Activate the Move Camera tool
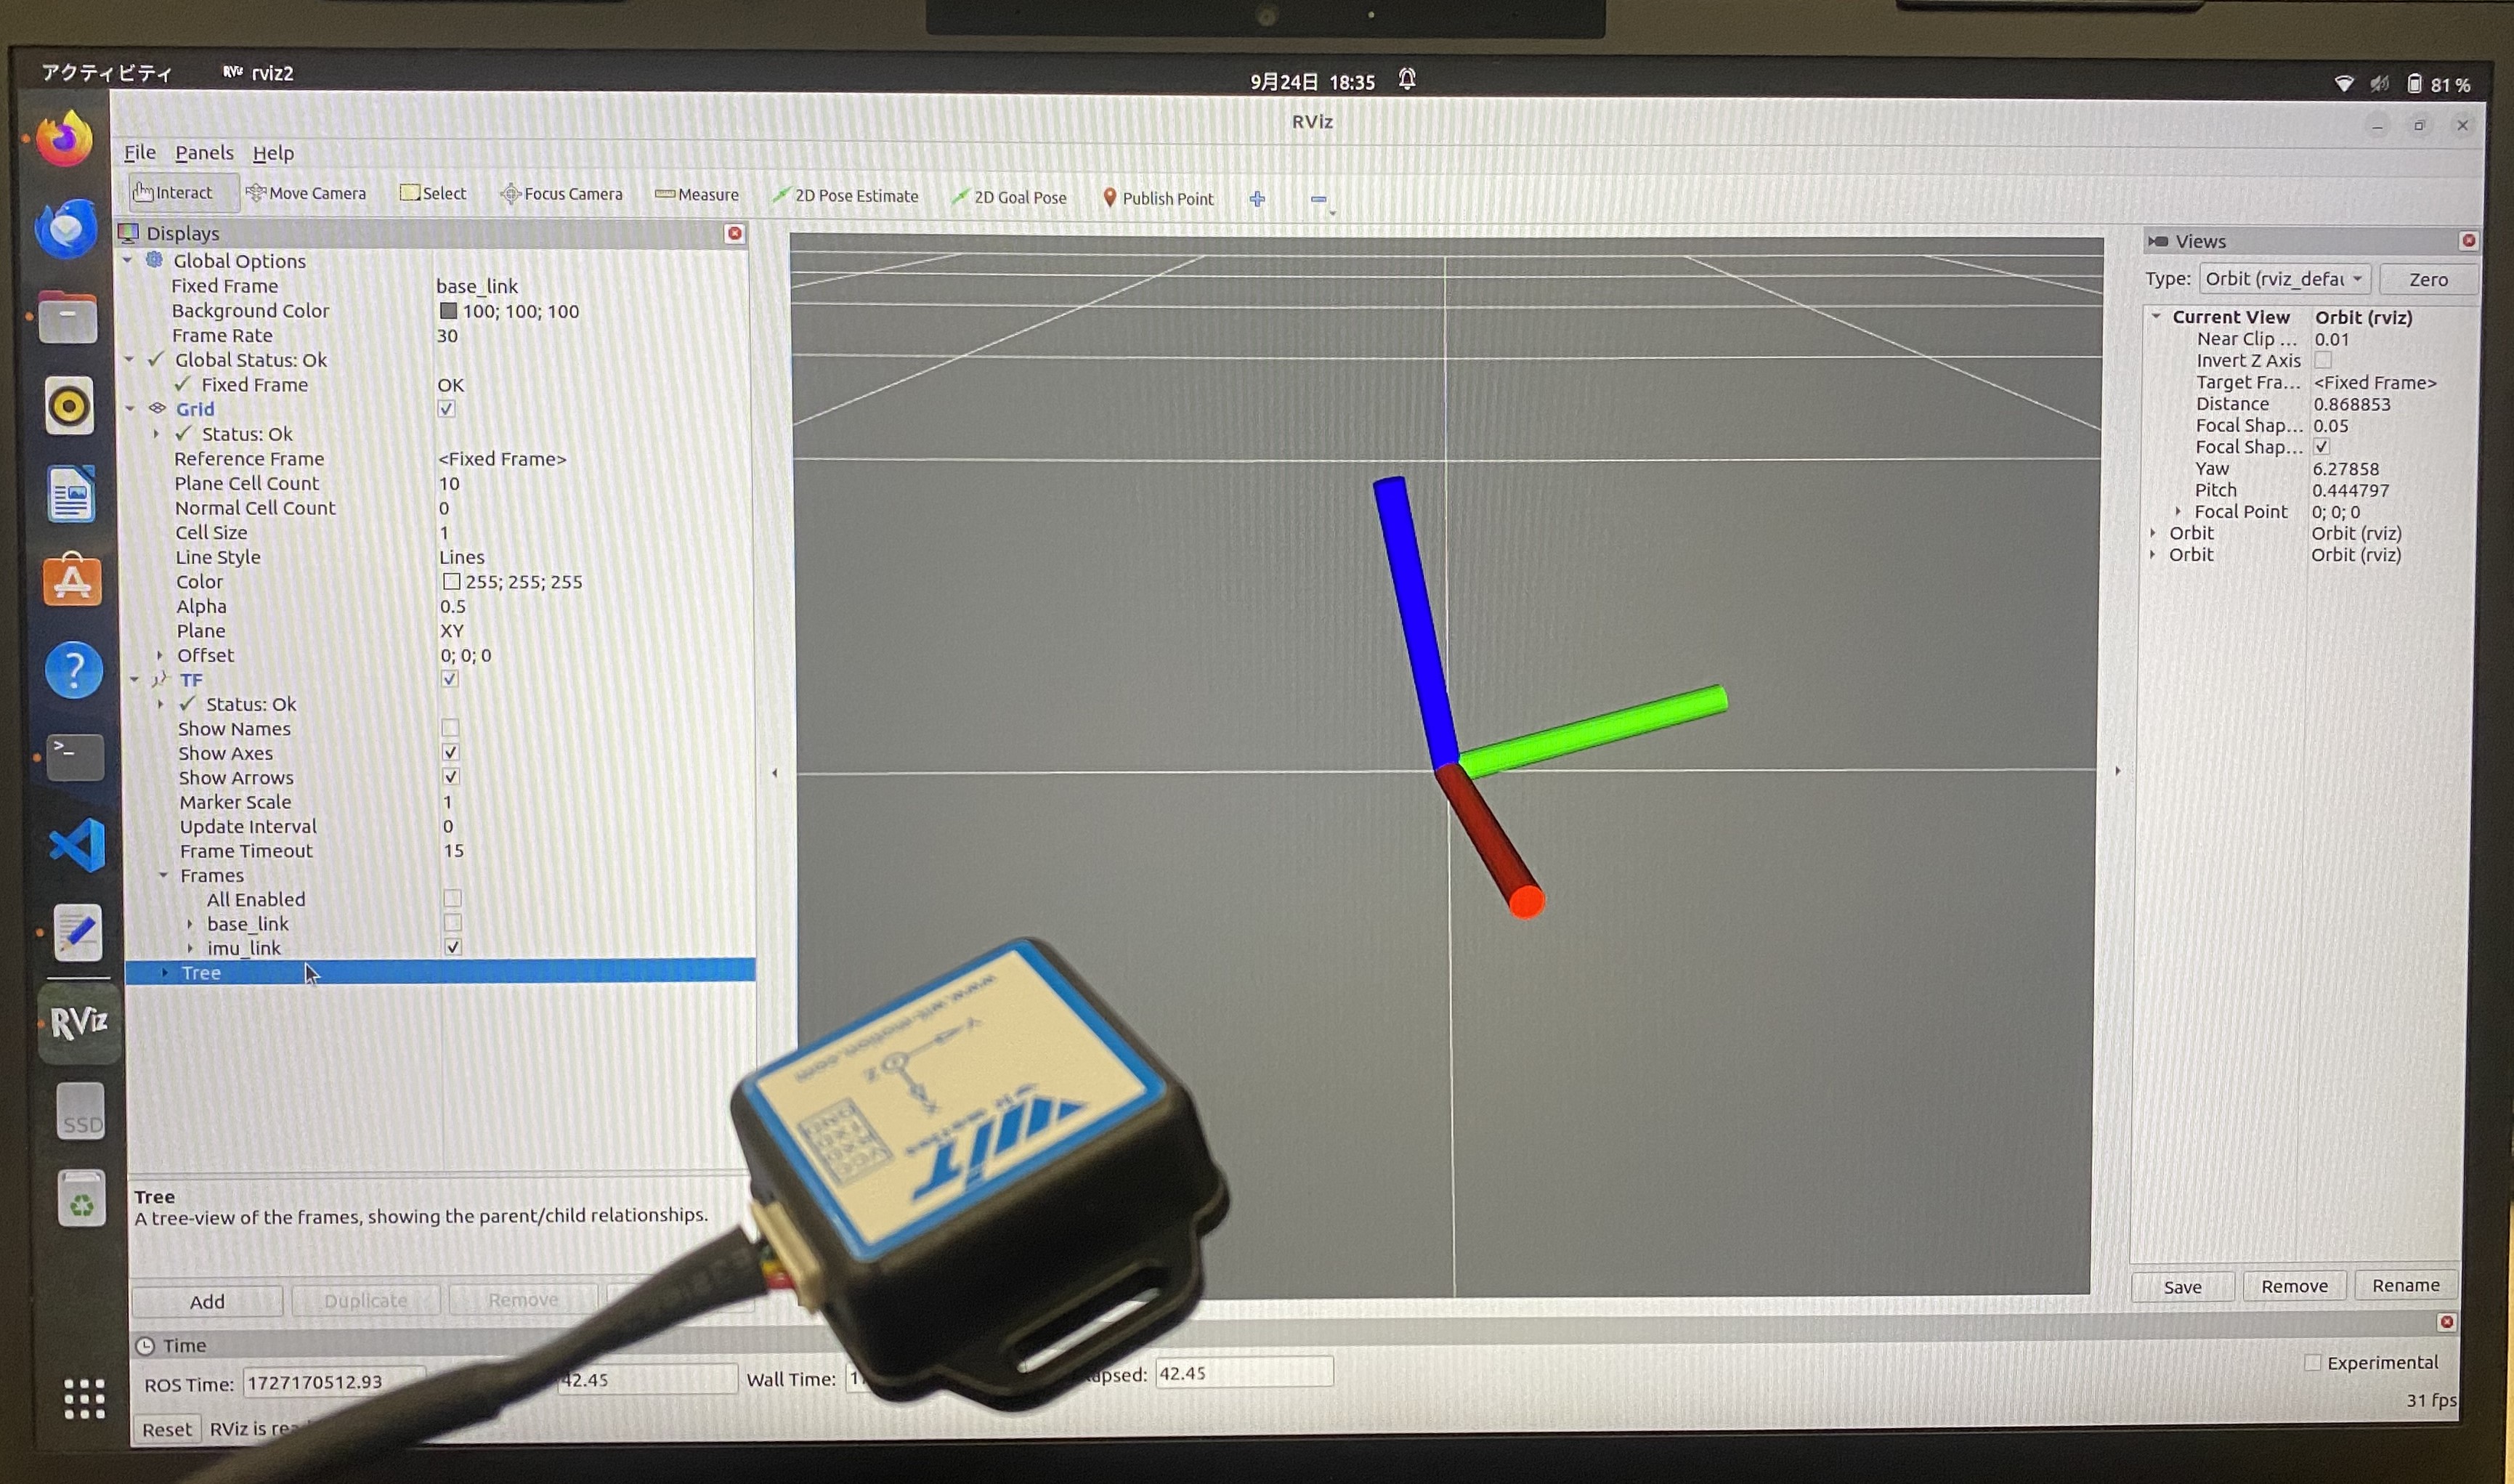This screenshot has width=2514, height=1484. click(x=307, y=193)
